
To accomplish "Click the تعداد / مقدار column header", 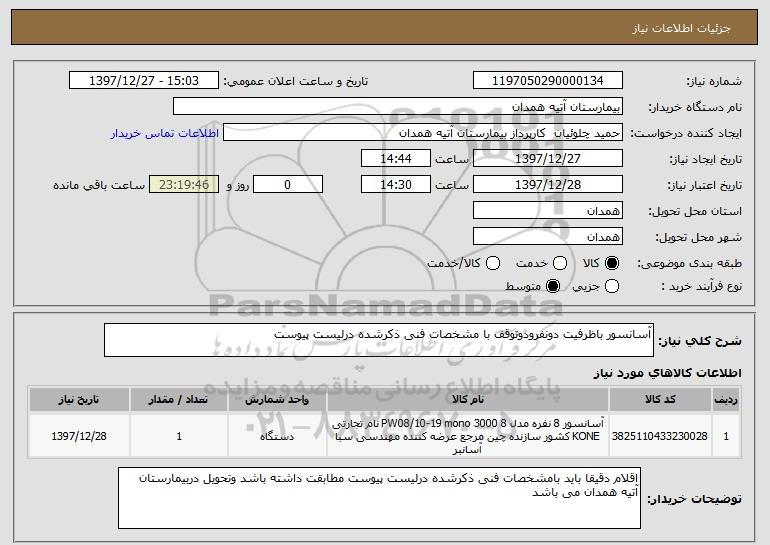I will (179, 400).
